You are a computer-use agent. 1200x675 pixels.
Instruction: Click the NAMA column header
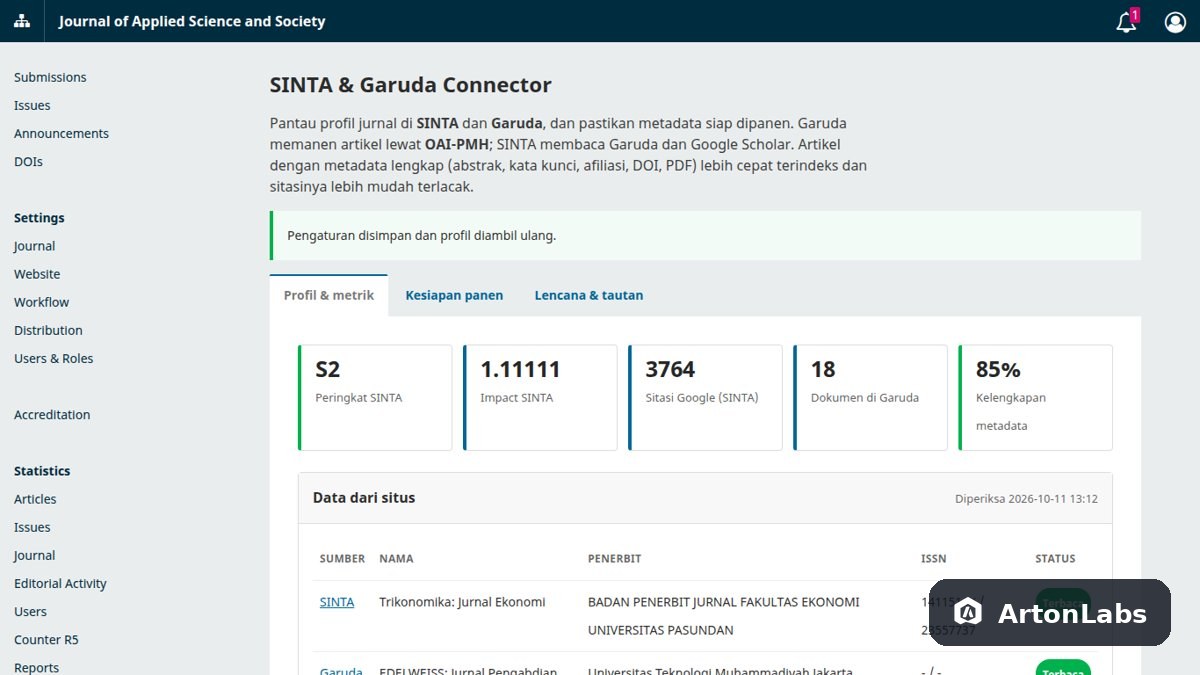(396, 558)
